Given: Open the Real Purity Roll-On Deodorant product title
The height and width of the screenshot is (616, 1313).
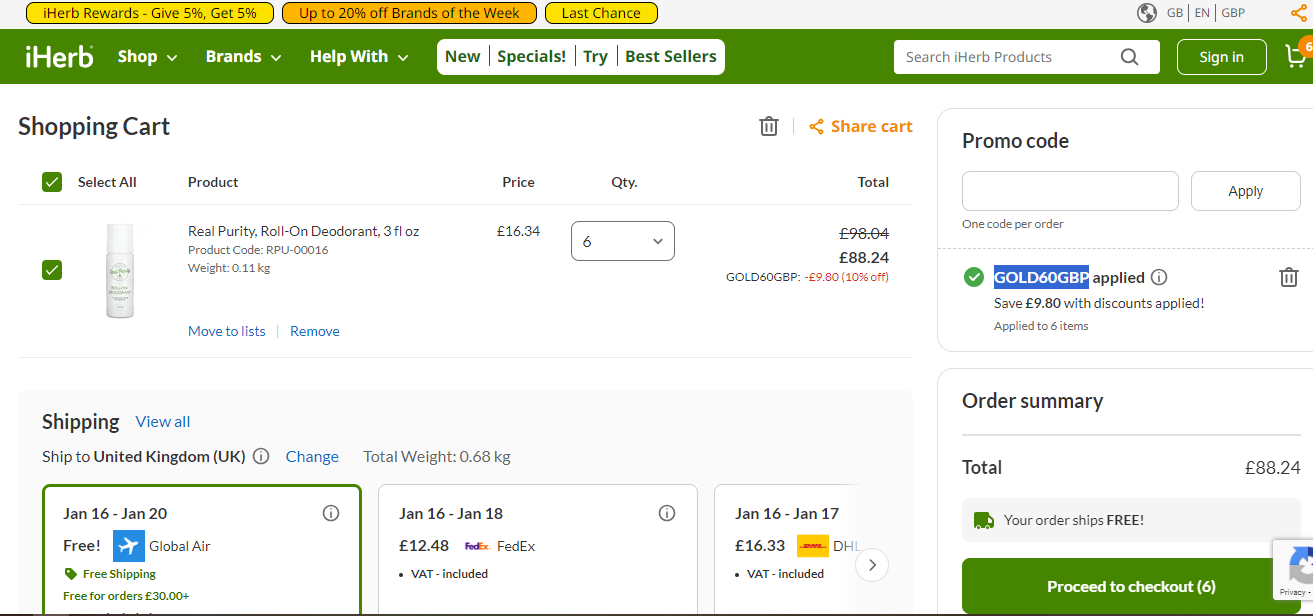Looking at the screenshot, I should pyautogui.click(x=304, y=231).
